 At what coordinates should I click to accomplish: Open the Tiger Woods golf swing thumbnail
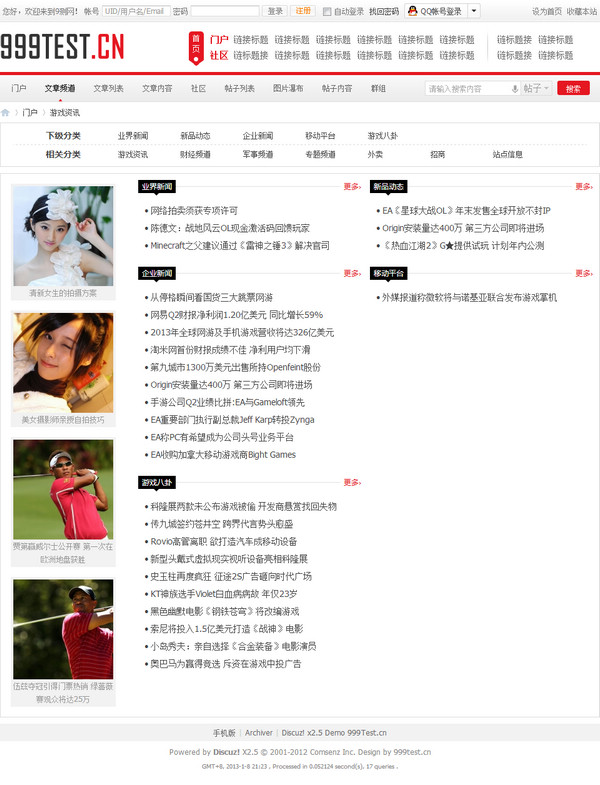click(63, 629)
